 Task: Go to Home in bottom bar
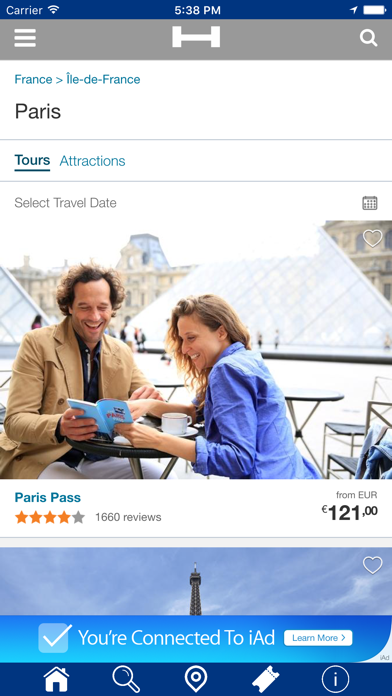coord(56,679)
